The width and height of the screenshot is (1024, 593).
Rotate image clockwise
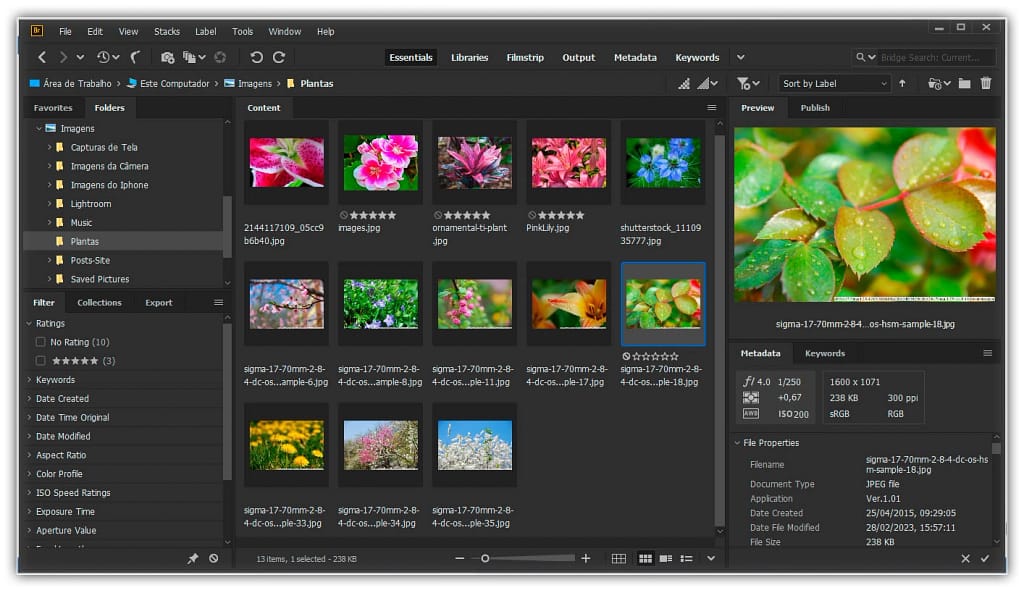[x=279, y=57]
